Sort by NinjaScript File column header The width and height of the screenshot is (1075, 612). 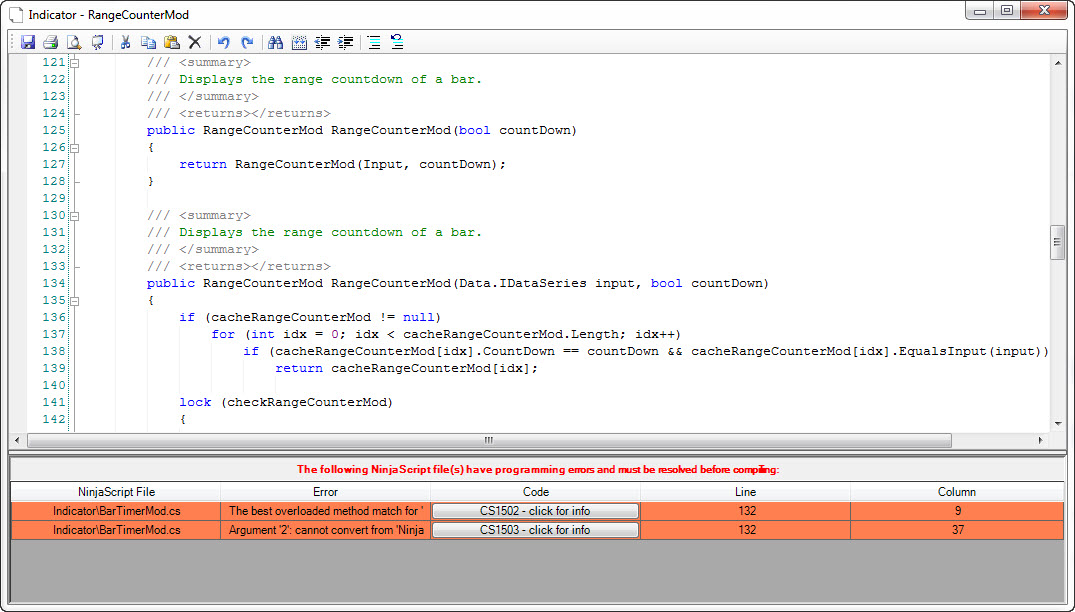point(116,492)
